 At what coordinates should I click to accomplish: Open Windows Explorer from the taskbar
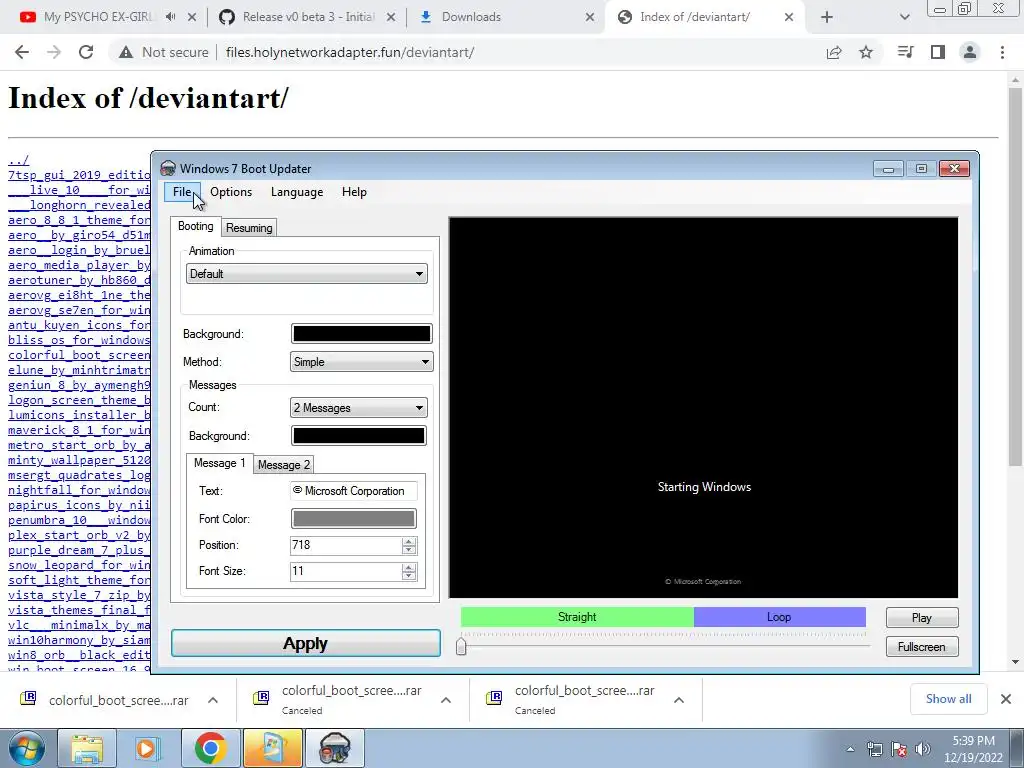tap(87, 748)
